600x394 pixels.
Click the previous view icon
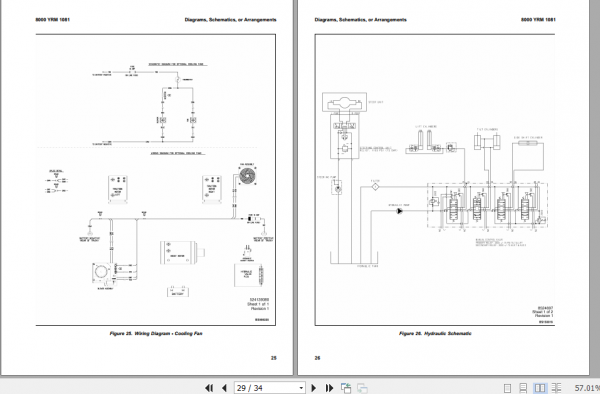pos(346,388)
